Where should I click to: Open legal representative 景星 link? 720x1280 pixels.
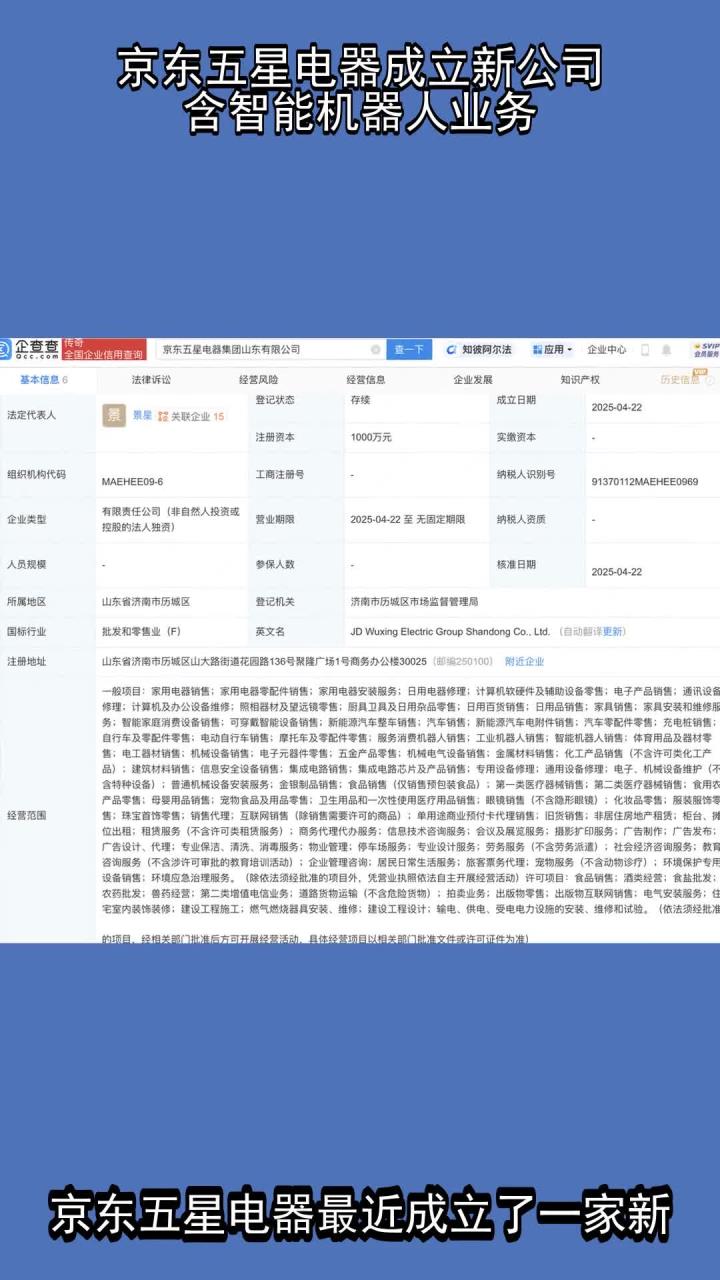pyautogui.click(x=142, y=415)
